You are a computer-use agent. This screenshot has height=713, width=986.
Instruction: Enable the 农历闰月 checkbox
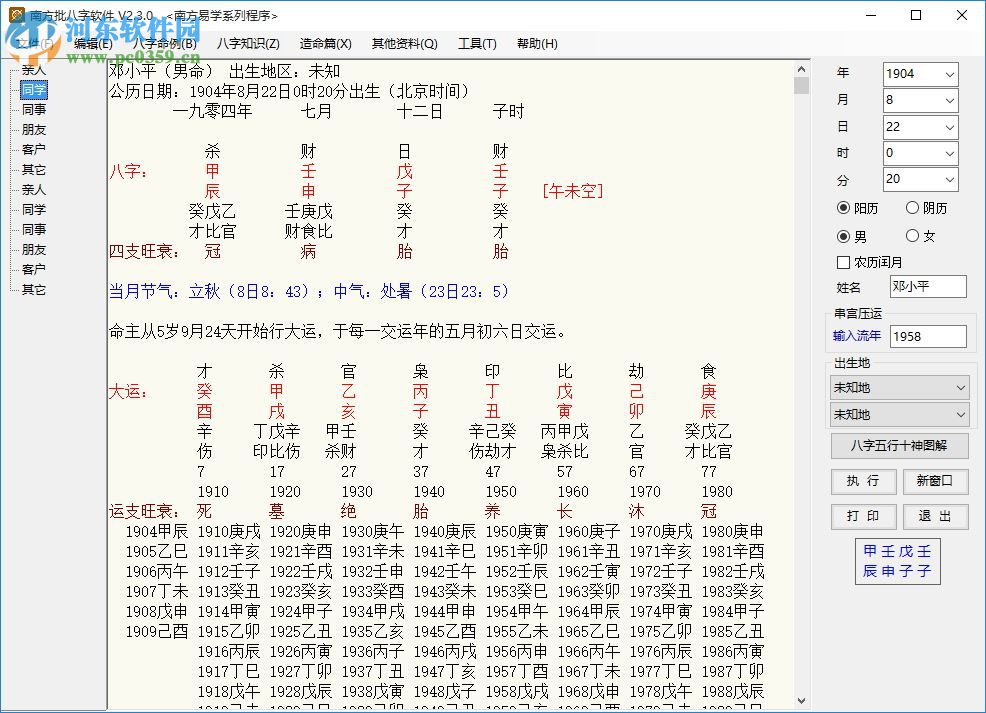(x=845, y=262)
